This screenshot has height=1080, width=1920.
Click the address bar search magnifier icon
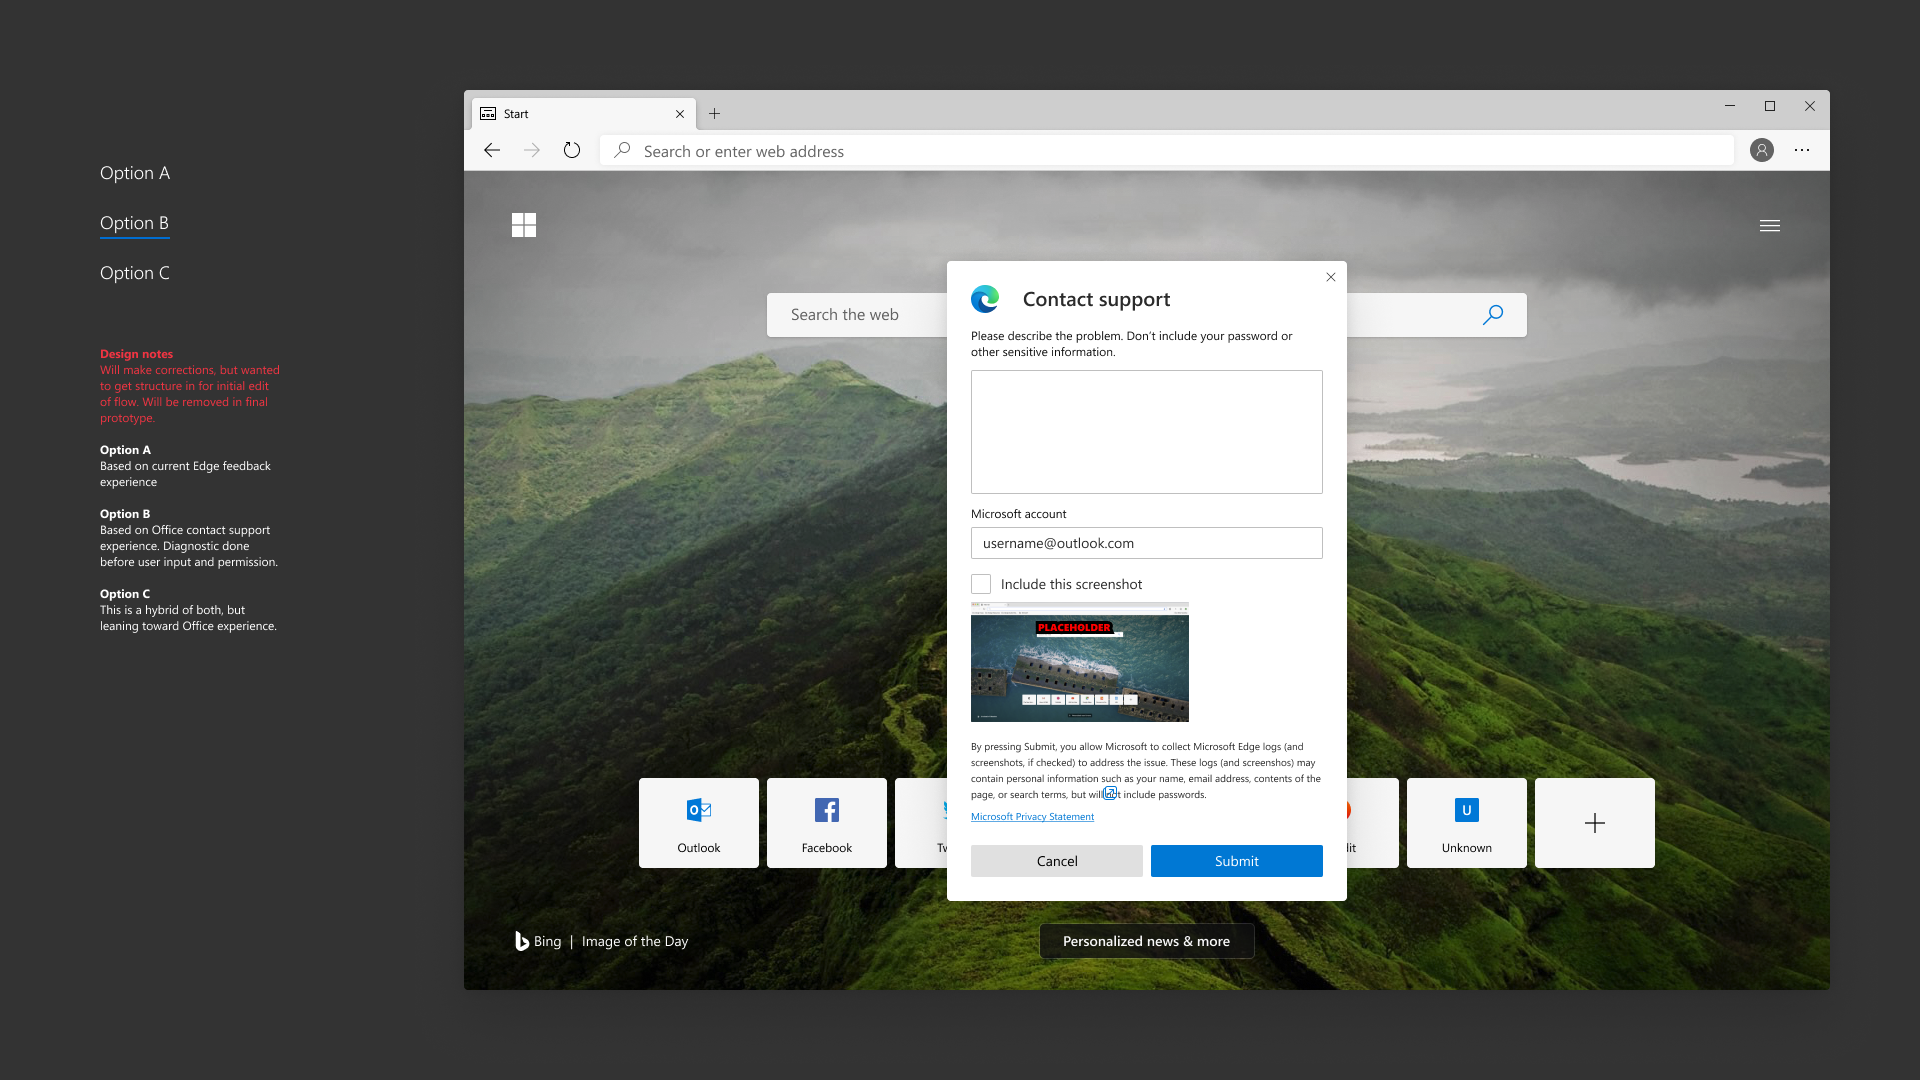[x=622, y=150]
